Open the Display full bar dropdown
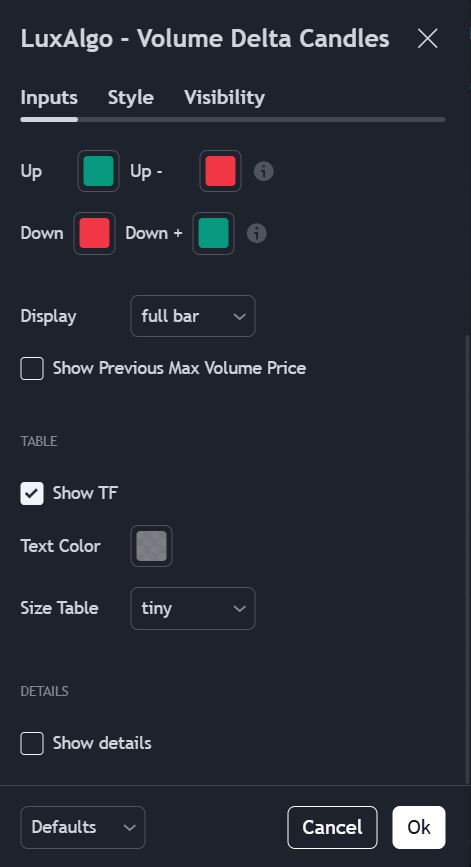471x867 pixels. 193,316
